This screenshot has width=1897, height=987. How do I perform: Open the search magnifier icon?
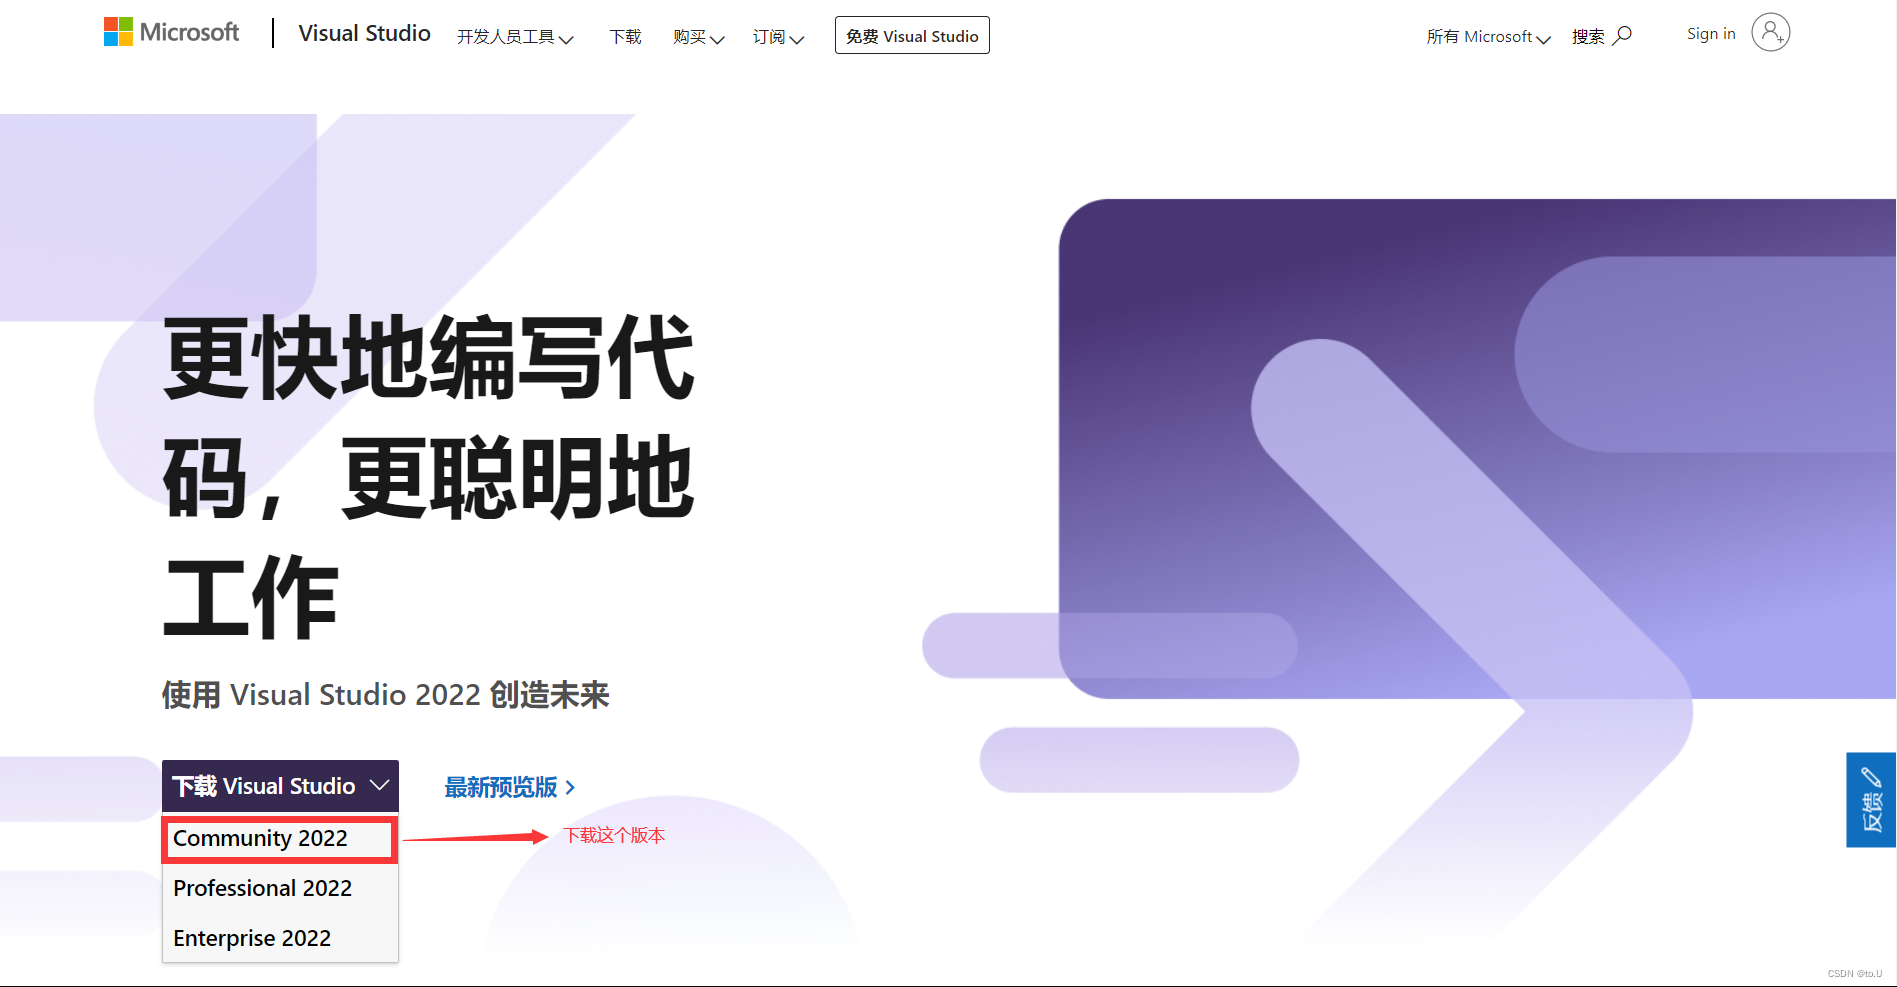click(1623, 35)
